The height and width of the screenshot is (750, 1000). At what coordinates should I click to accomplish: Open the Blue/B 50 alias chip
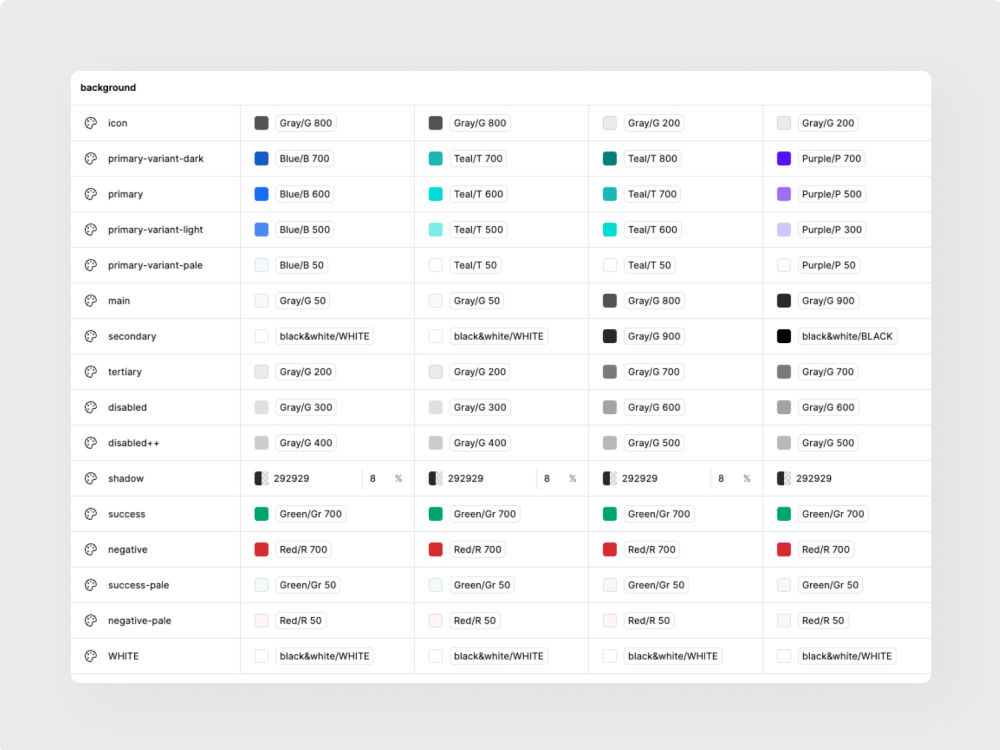tap(302, 265)
